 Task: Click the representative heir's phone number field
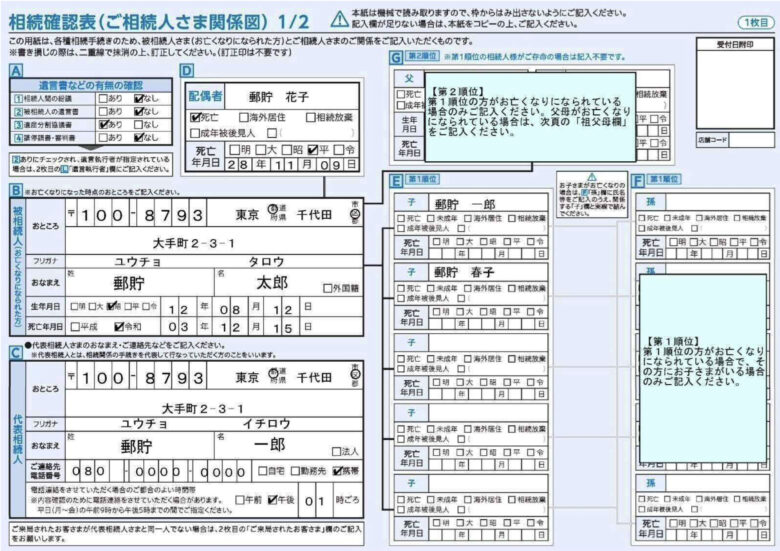click(159, 471)
